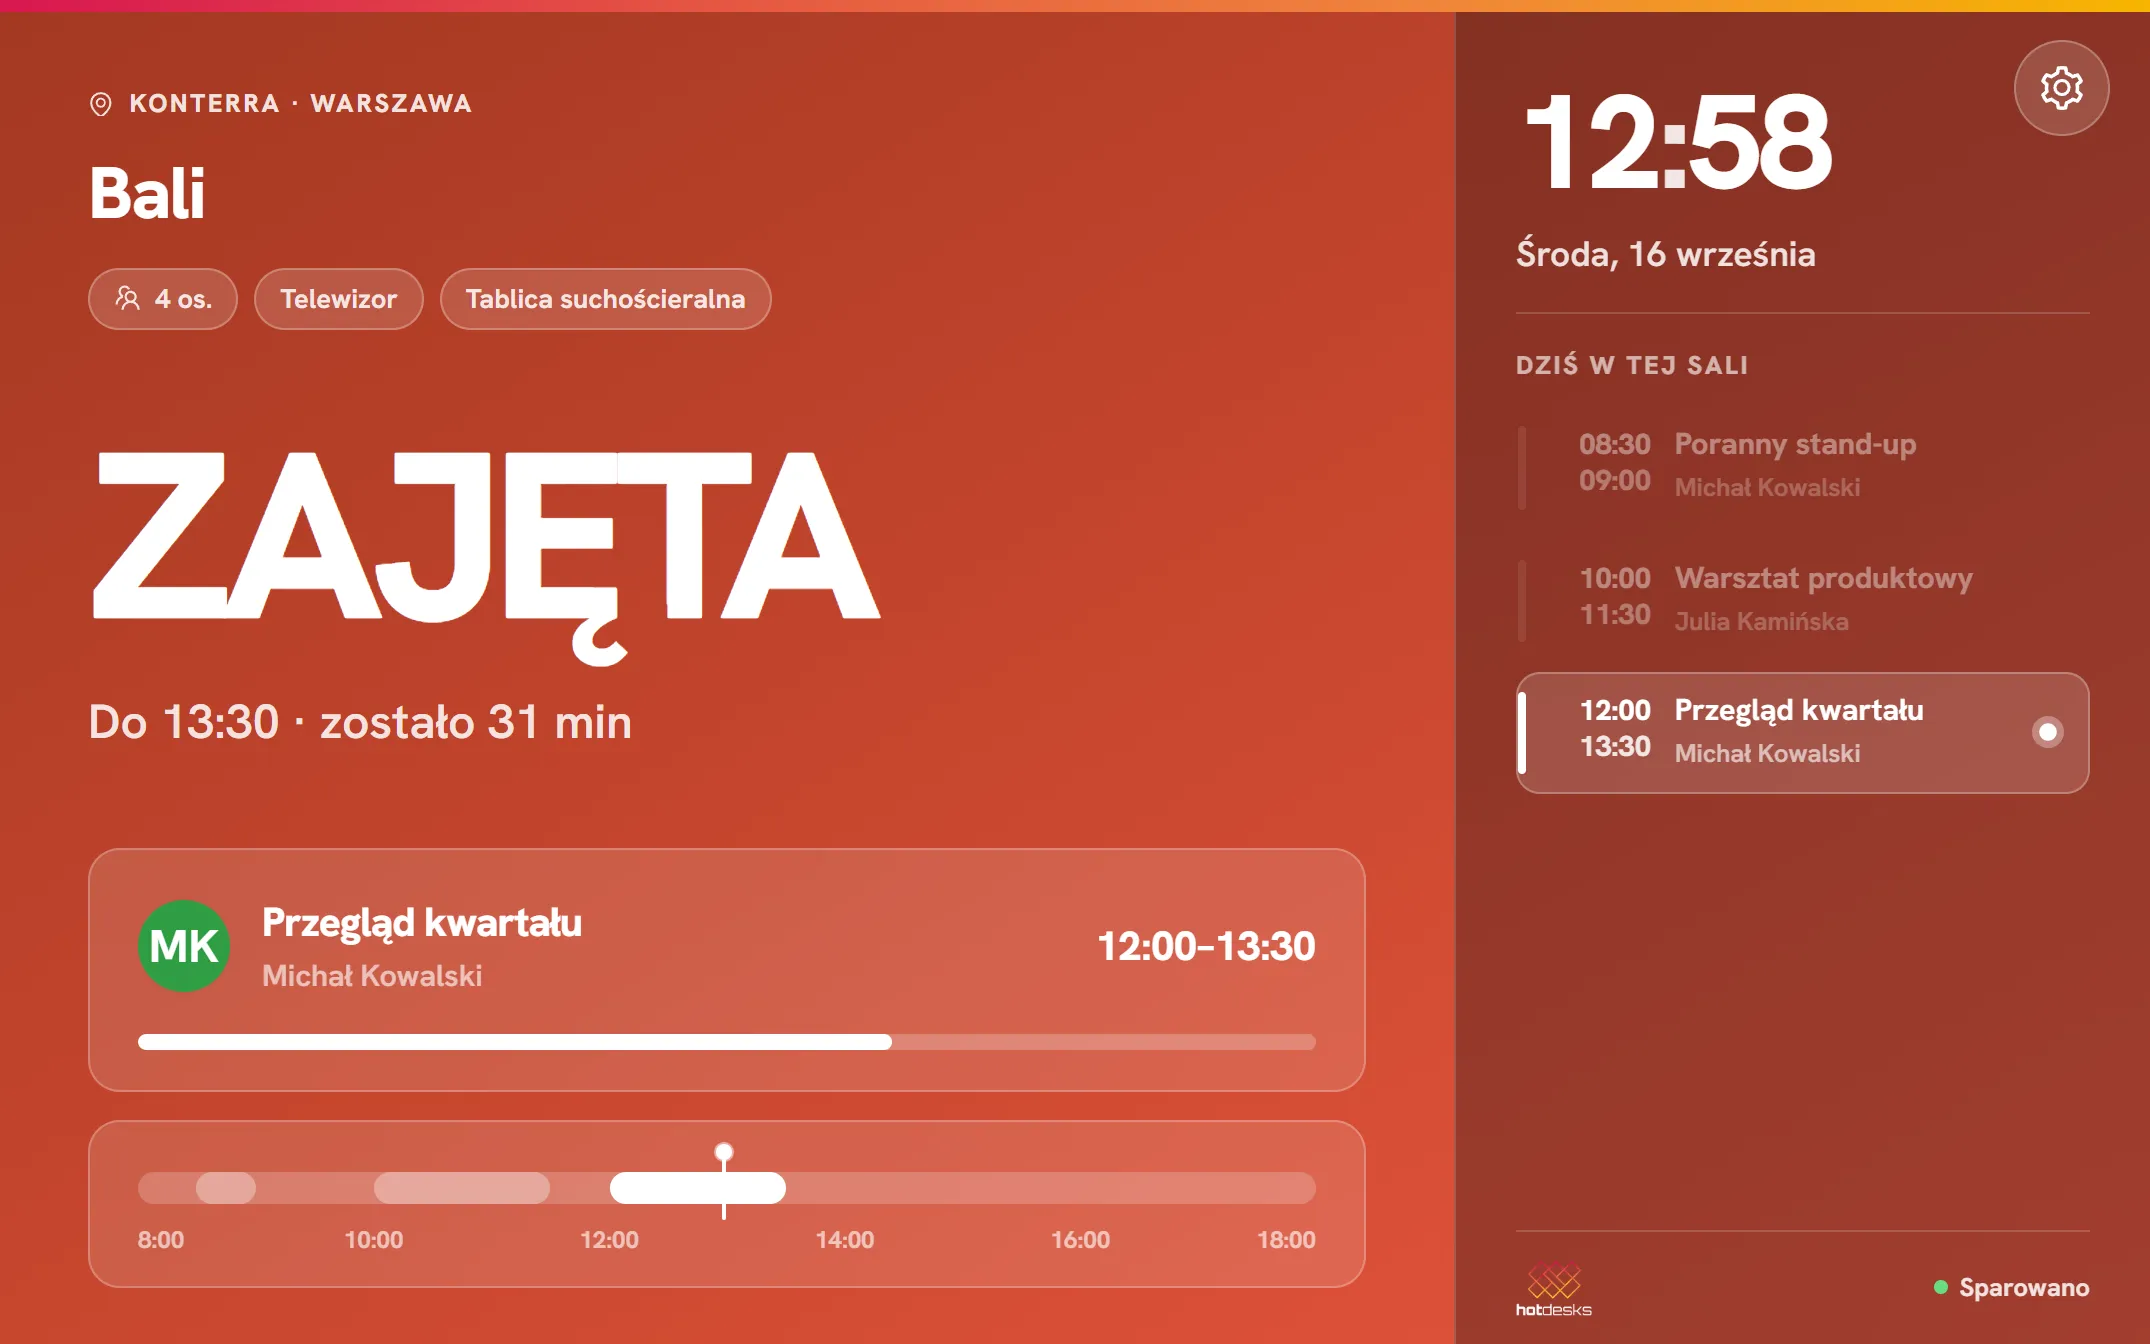Viewport: 2150px width, 1344px height.
Task: Click the Bali room name heading
Action: [x=147, y=193]
